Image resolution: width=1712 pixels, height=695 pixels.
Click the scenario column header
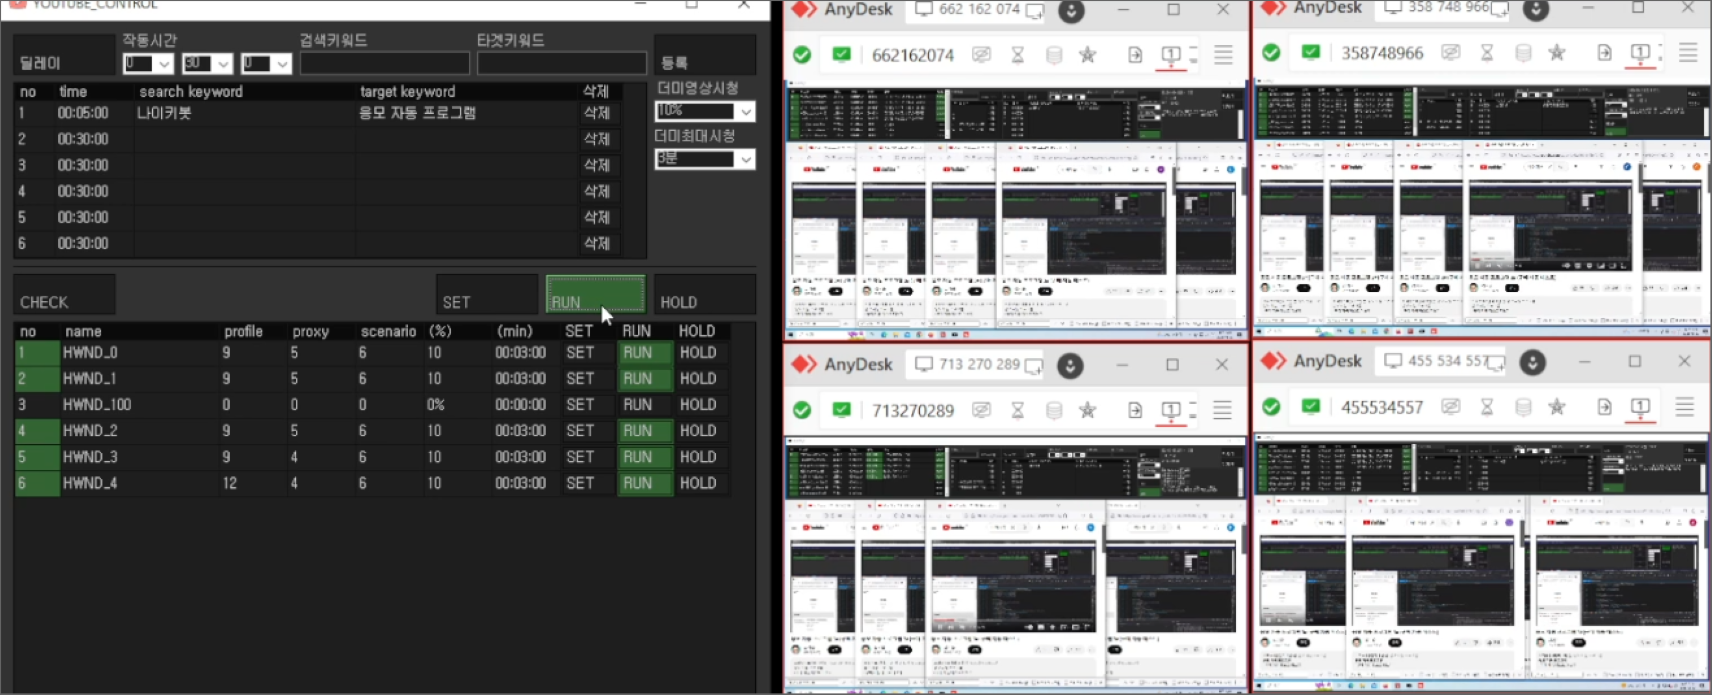(389, 331)
